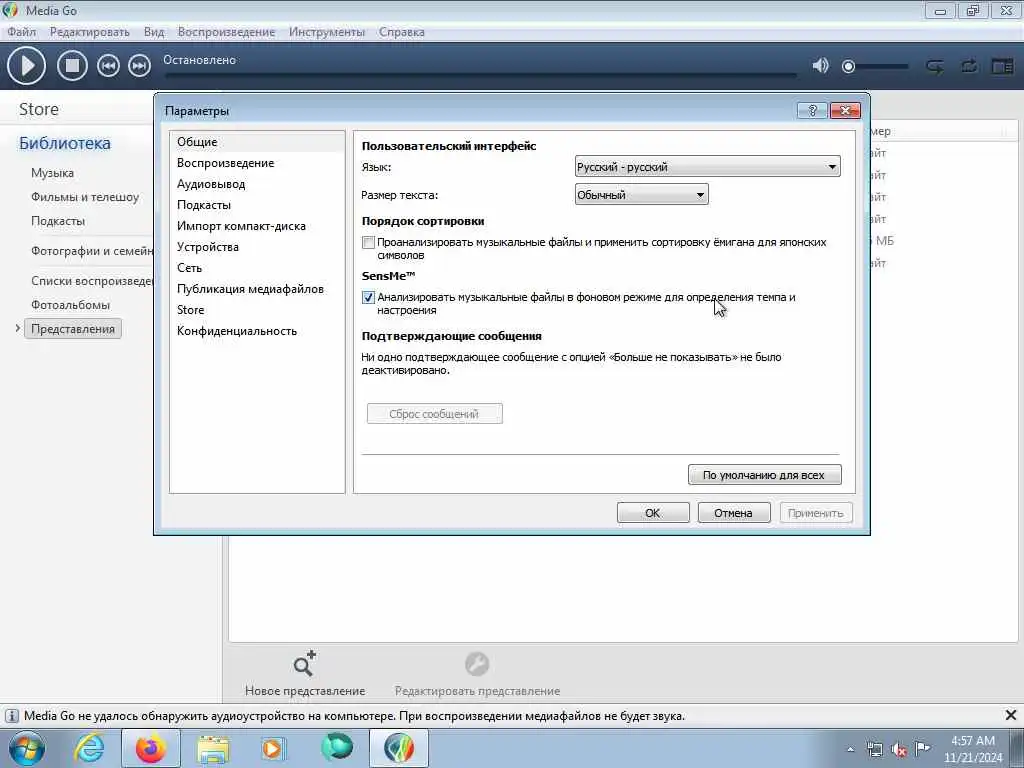This screenshot has width=1024, height=768.
Task: Open the Воспроизведение menu
Action: pyautogui.click(x=227, y=32)
